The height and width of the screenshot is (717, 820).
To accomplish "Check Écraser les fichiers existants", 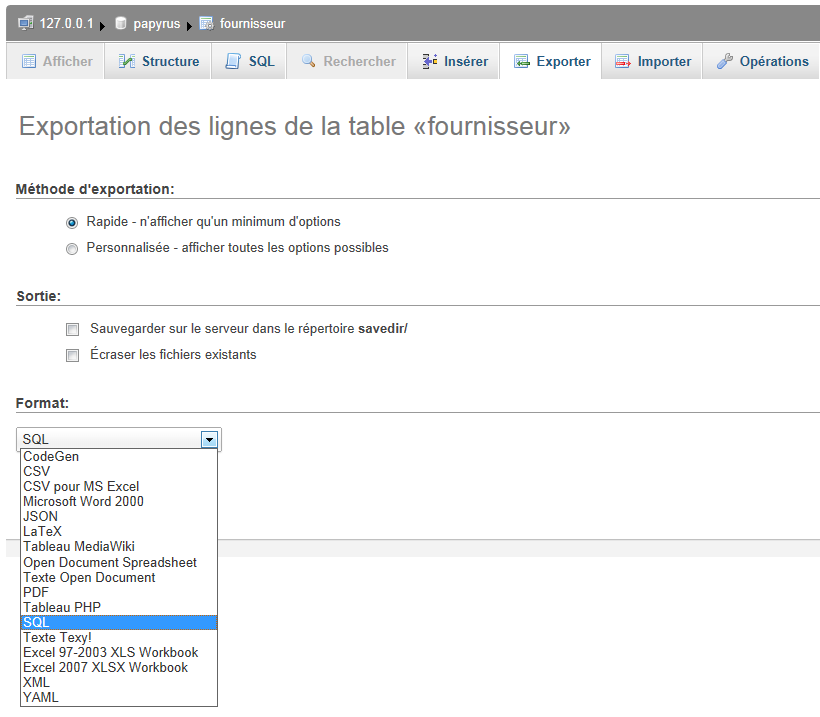I will tap(72, 355).
